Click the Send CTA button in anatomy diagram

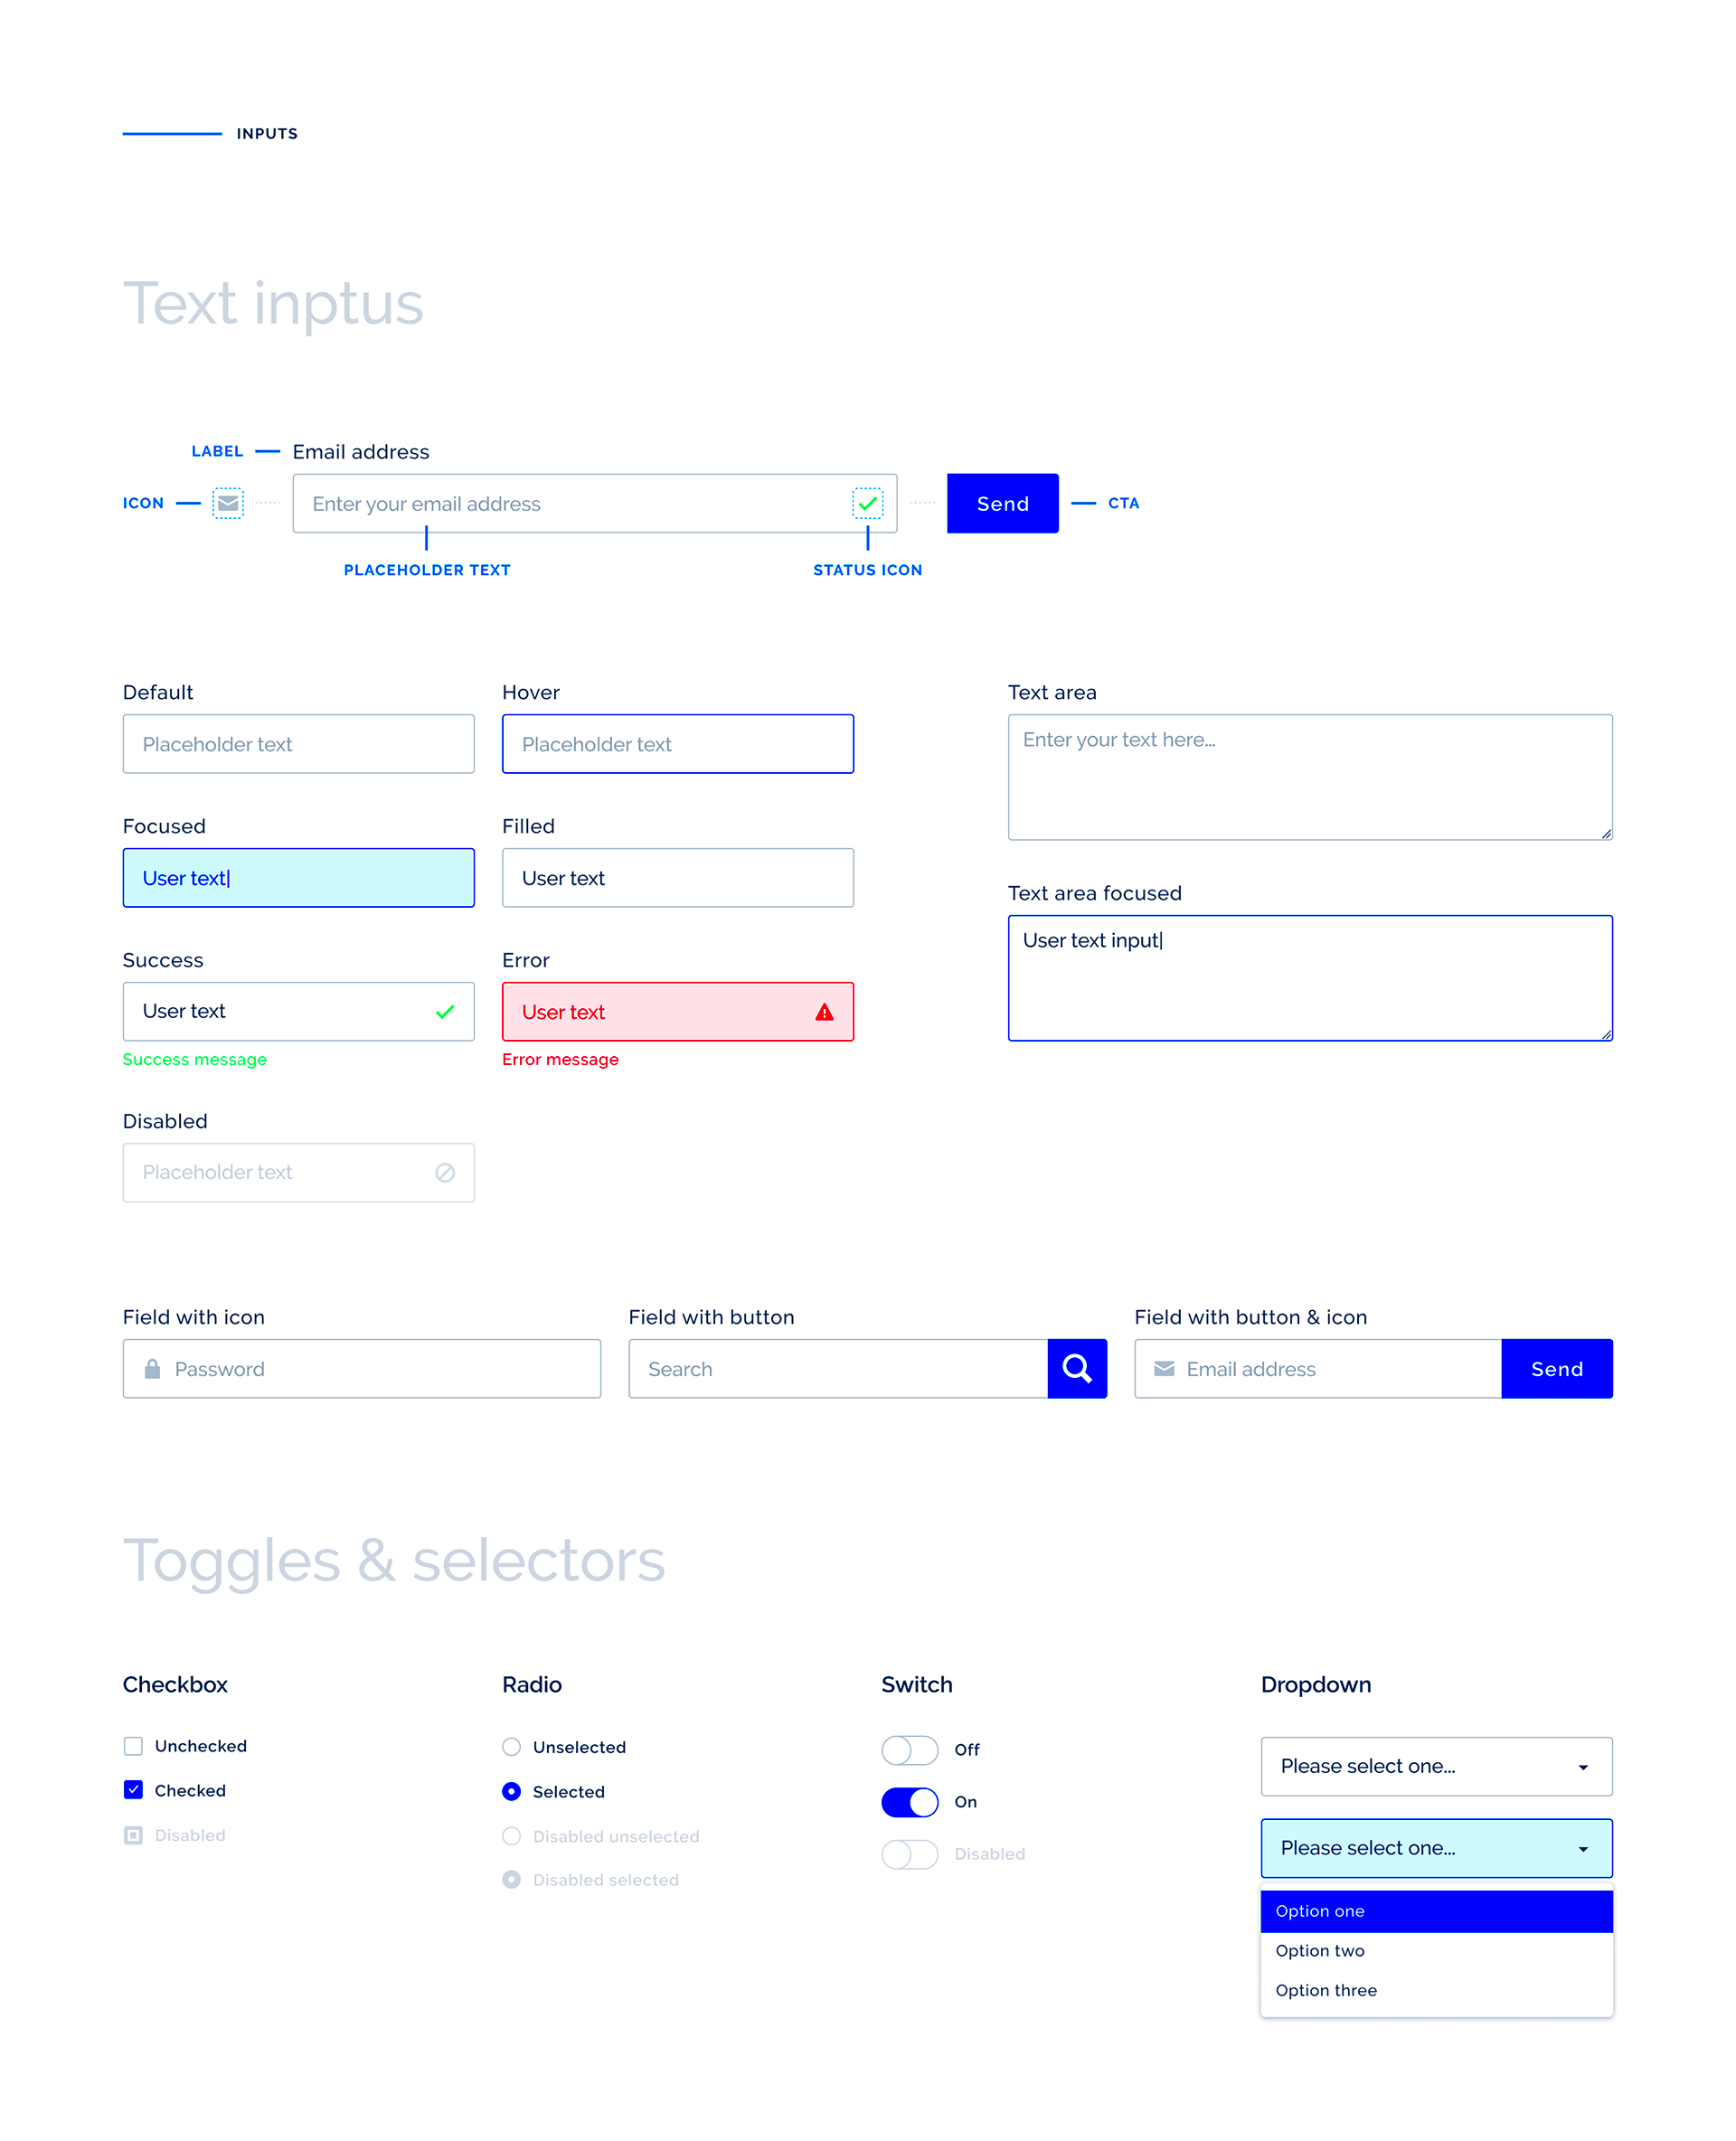coord(1001,505)
